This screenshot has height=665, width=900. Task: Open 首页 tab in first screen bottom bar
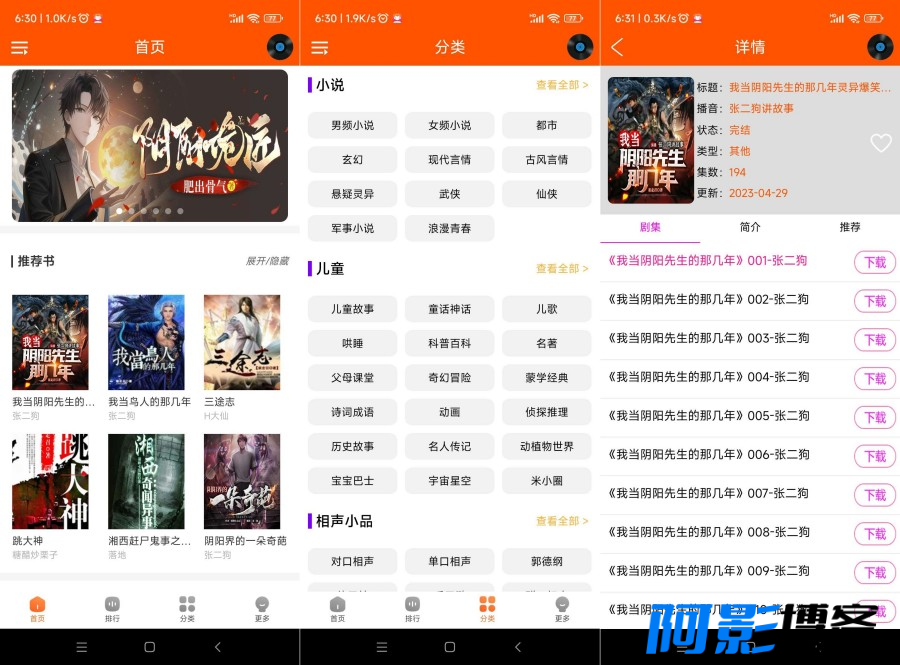pyautogui.click(x=37, y=609)
